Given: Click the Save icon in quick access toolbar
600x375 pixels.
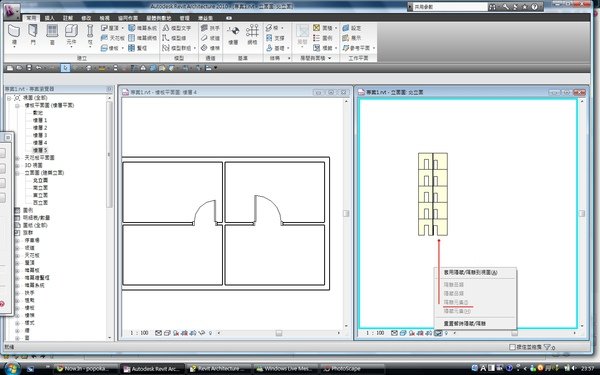Looking at the screenshot, I should click(x=29, y=68).
